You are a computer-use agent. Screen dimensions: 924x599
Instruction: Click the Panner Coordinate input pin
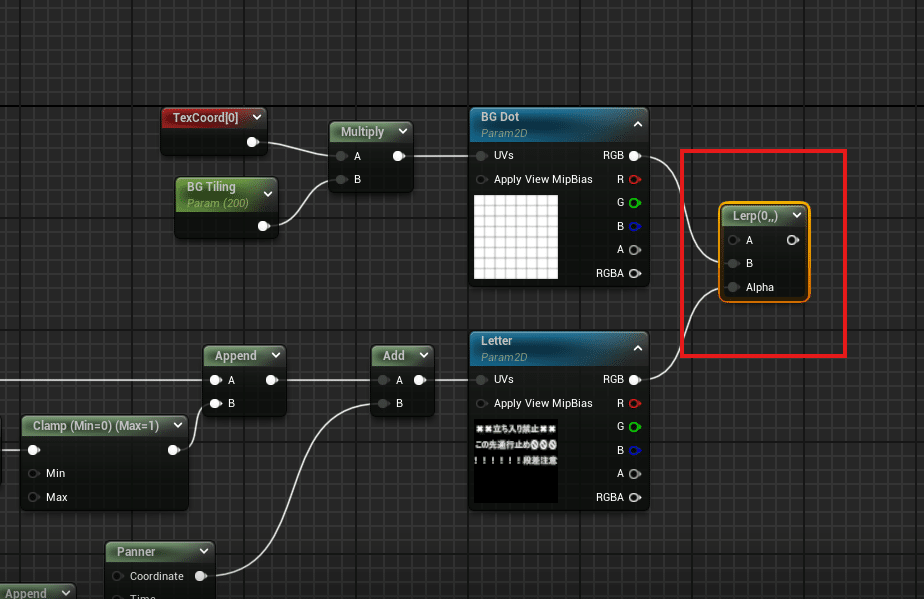[117, 576]
